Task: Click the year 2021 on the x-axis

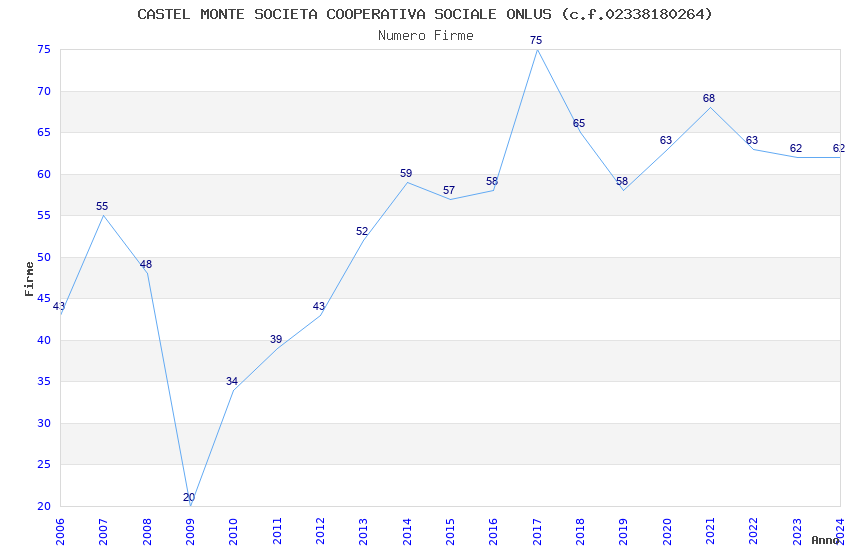Action: 710,531
